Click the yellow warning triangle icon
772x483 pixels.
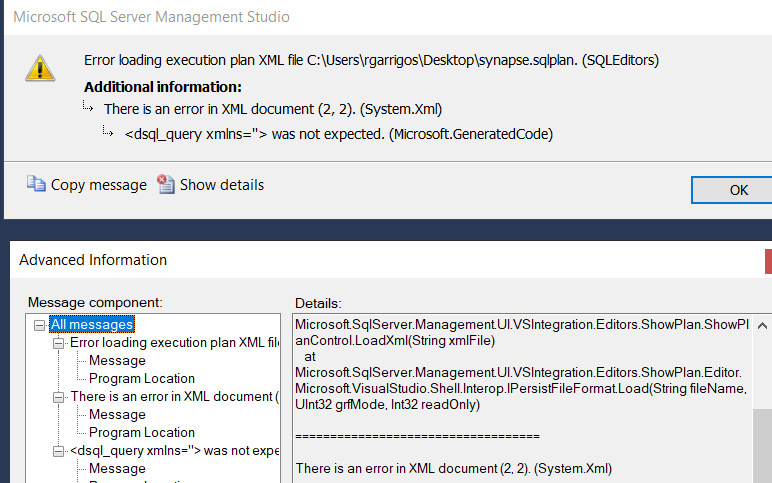click(40, 68)
